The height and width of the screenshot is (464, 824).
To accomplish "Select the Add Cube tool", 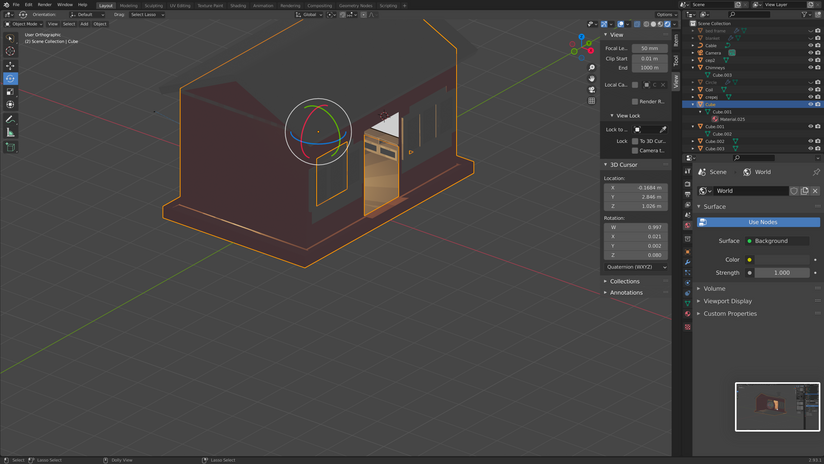I will (x=10, y=147).
